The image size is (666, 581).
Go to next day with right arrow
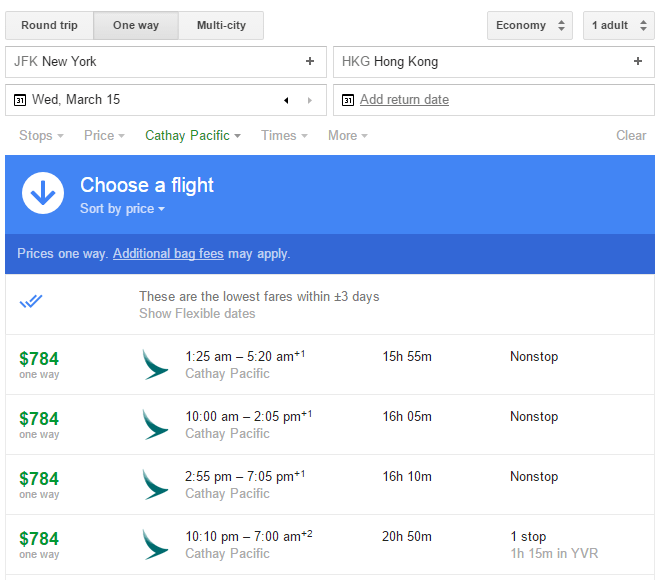coord(310,100)
